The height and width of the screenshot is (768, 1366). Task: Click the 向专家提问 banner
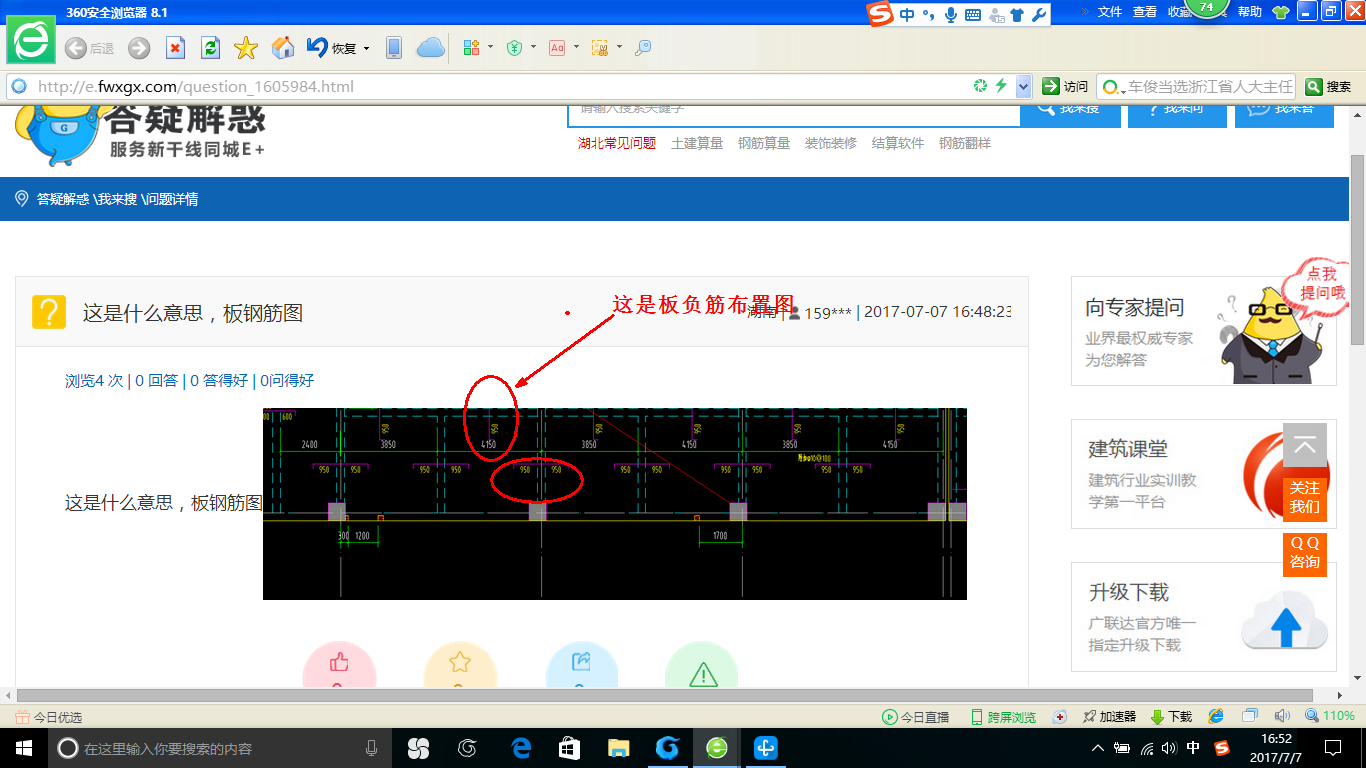pos(1204,331)
